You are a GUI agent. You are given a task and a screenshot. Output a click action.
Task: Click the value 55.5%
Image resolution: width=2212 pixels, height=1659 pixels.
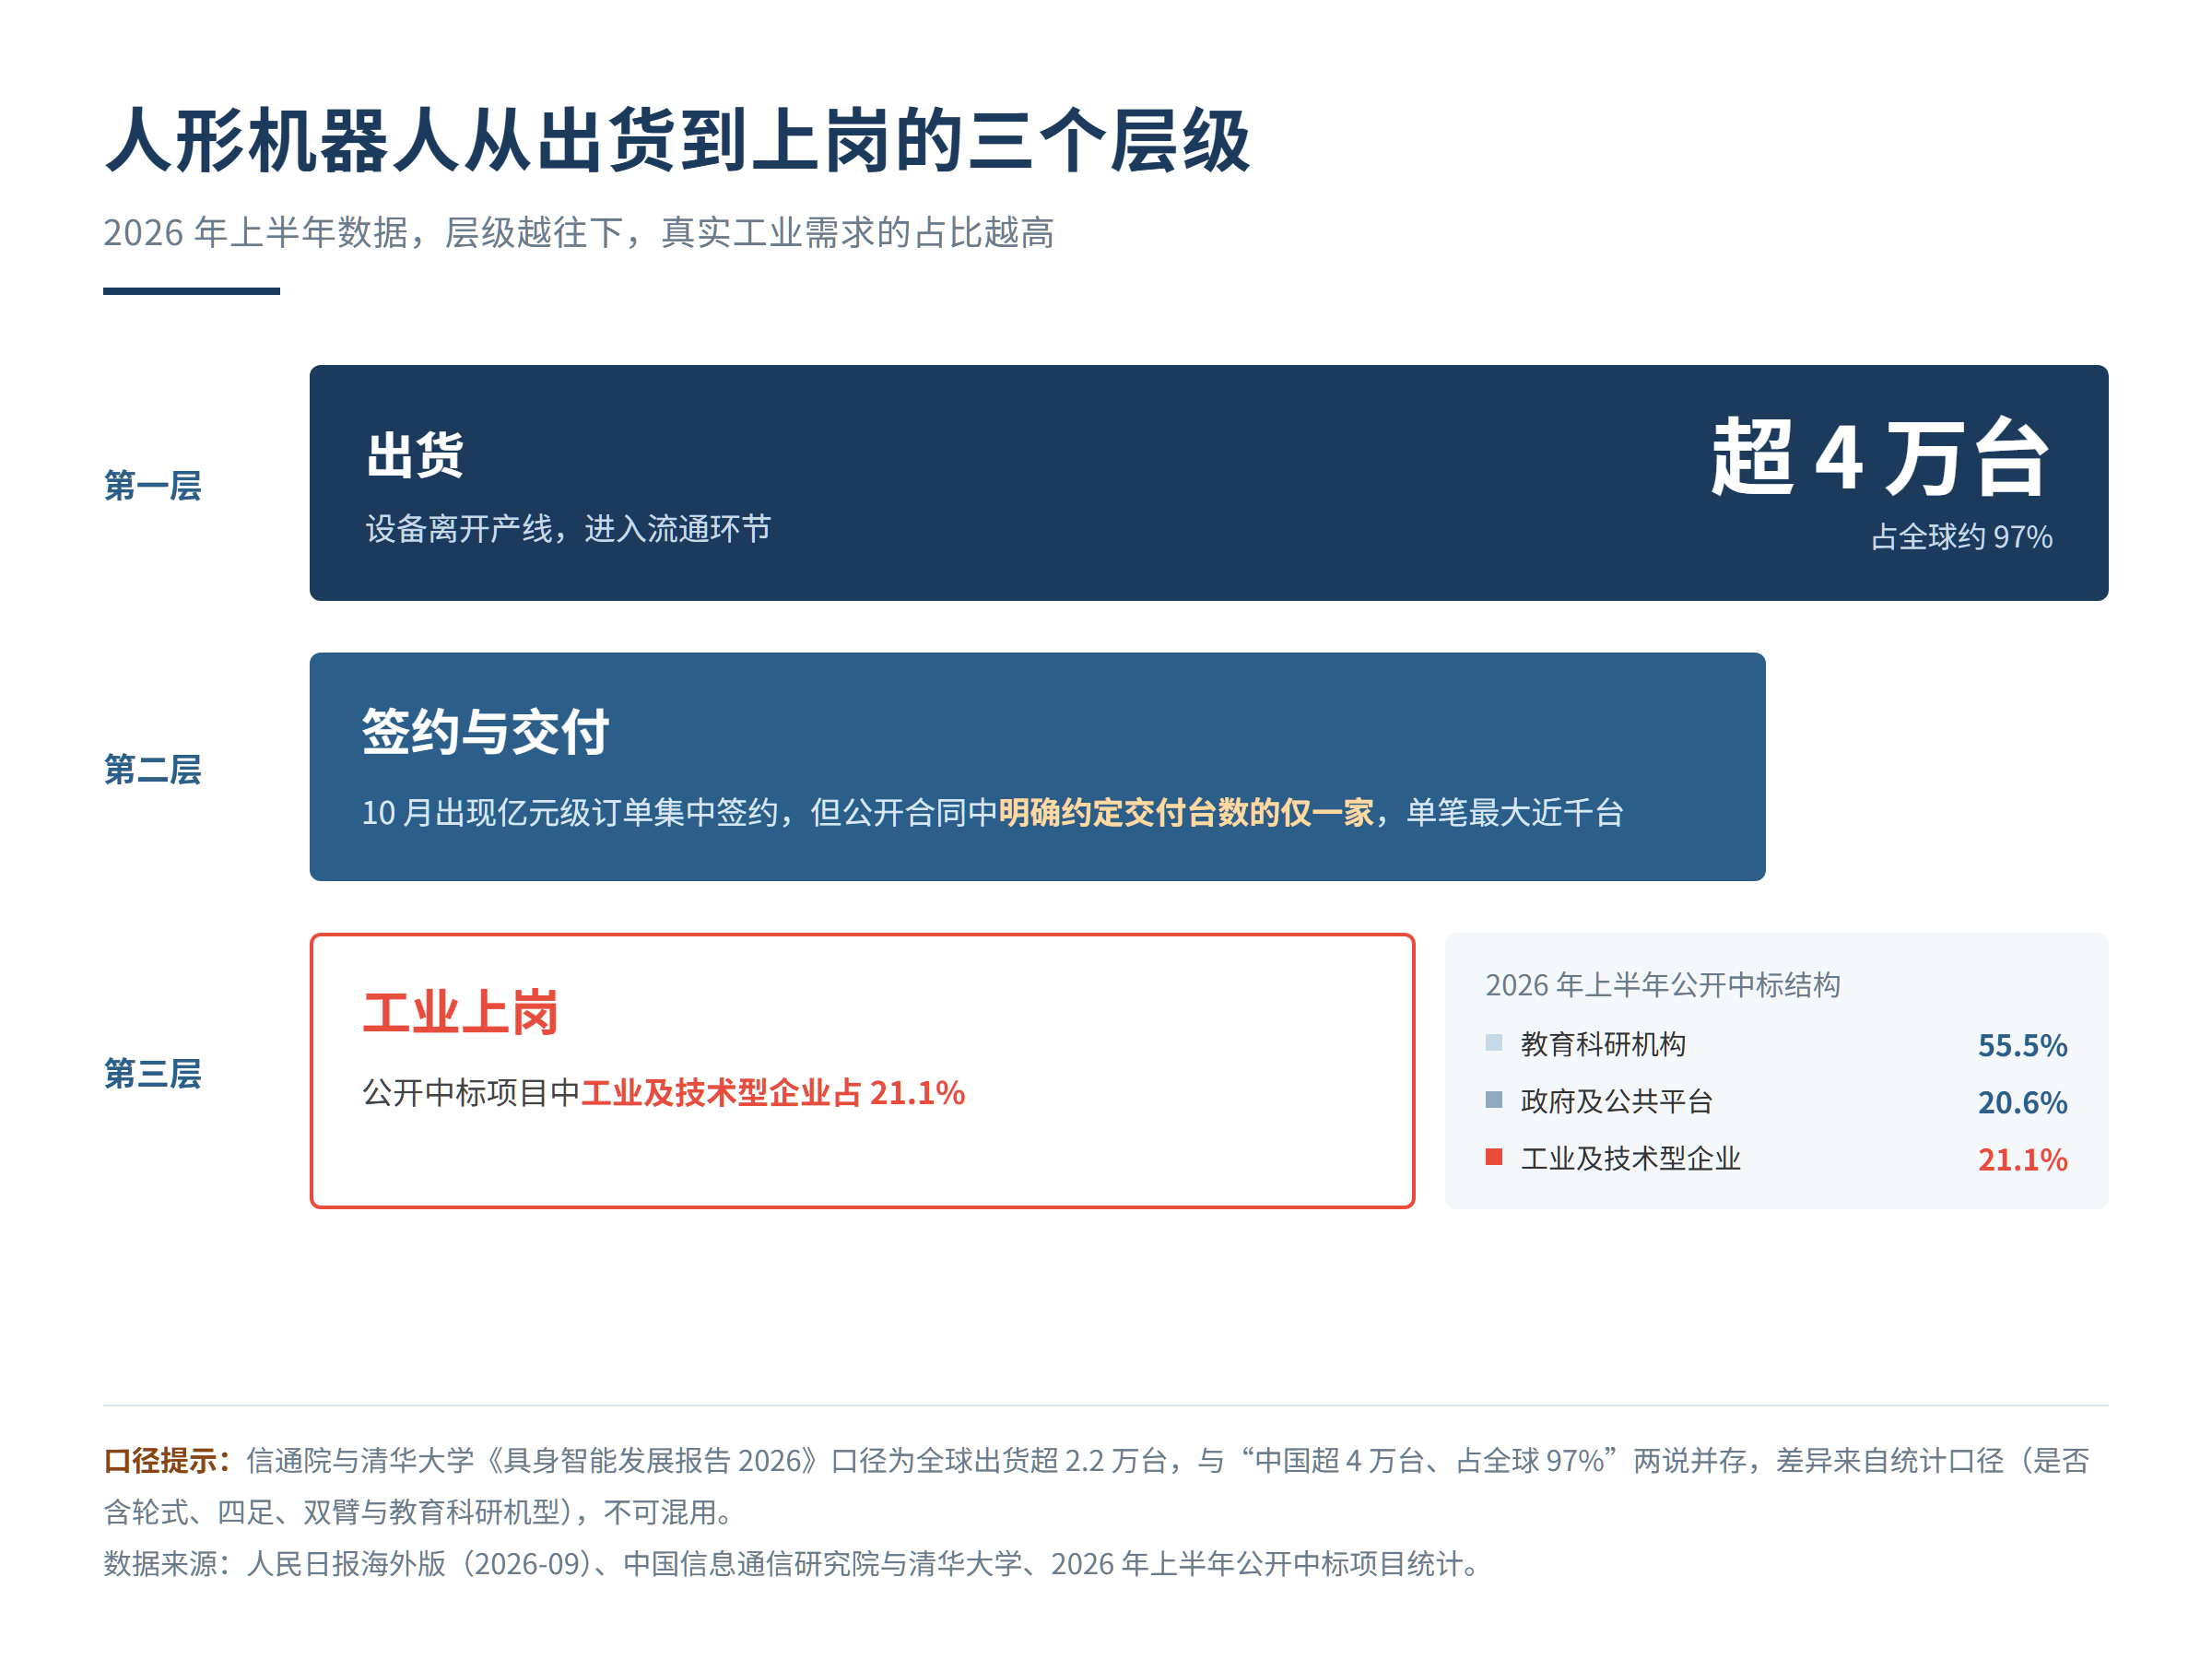pyautogui.click(x=2022, y=1045)
